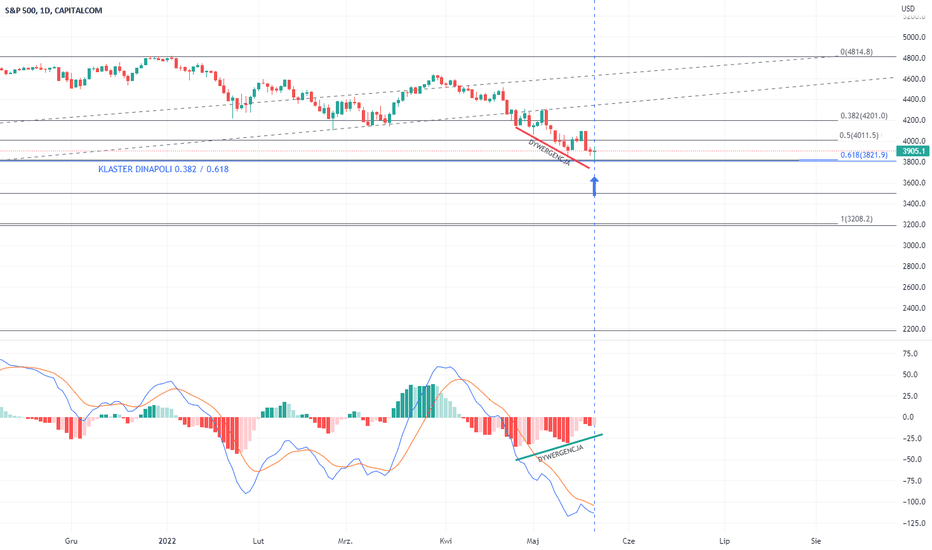Click the Gru month on time axis
Screen dimensions: 932x550
71,541
